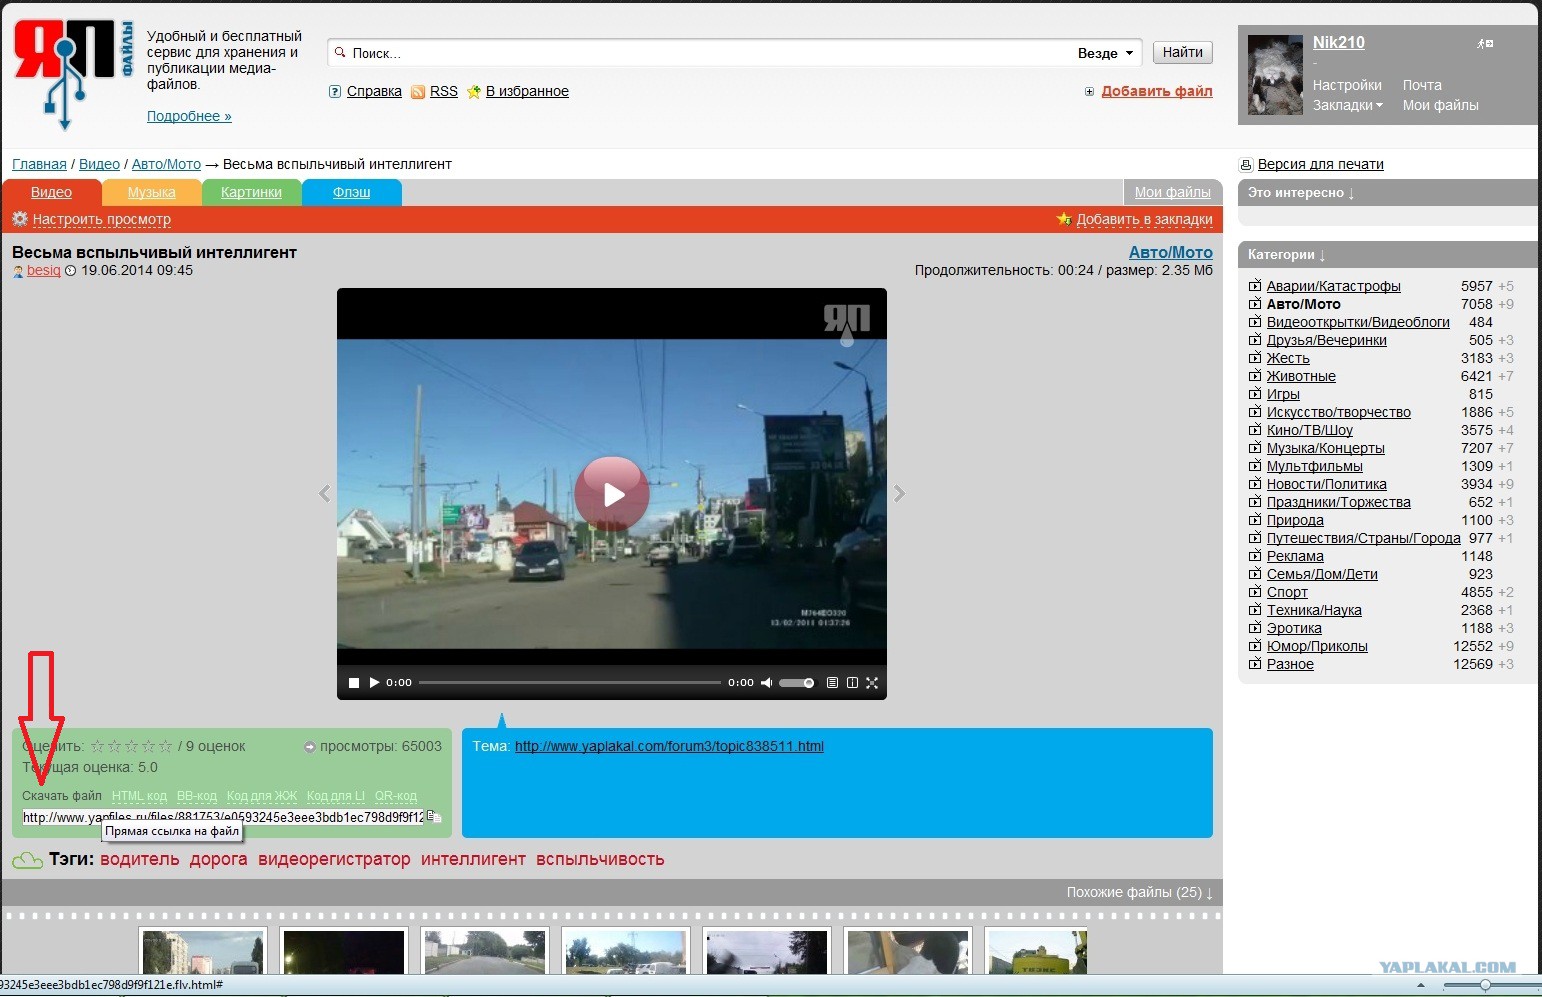Click the Добавить файл link
Image resolution: width=1542 pixels, height=997 pixels.
(x=1157, y=91)
